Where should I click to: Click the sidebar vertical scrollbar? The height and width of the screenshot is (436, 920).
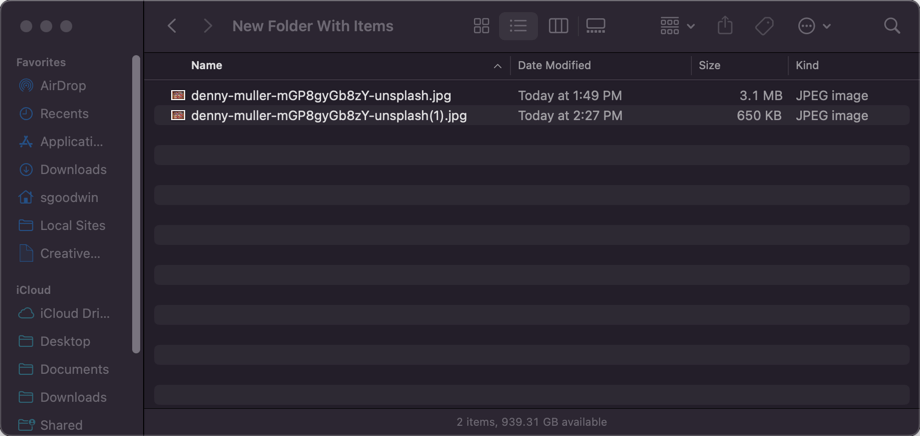[136, 200]
